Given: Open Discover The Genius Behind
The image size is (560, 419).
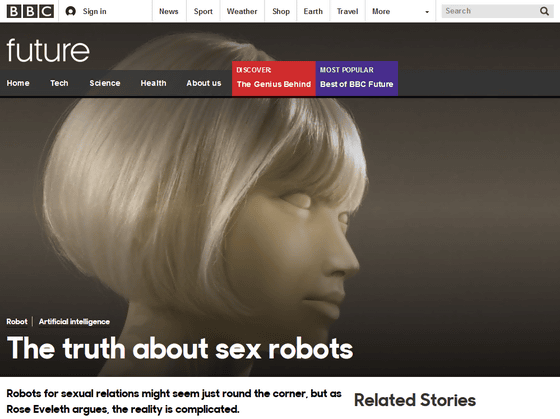Looking at the screenshot, I should (x=274, y=78).
